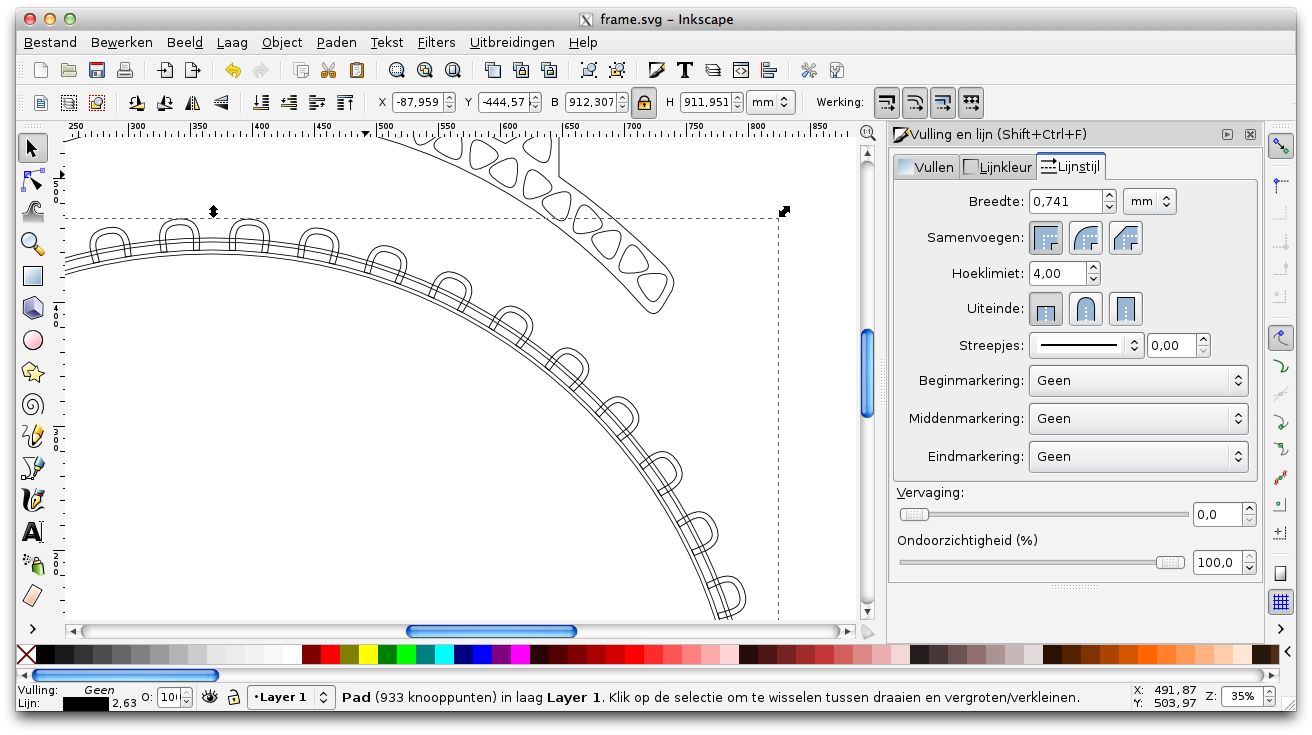Select the round join style
Screen dimensions: 1312x735
(1086, 238)
